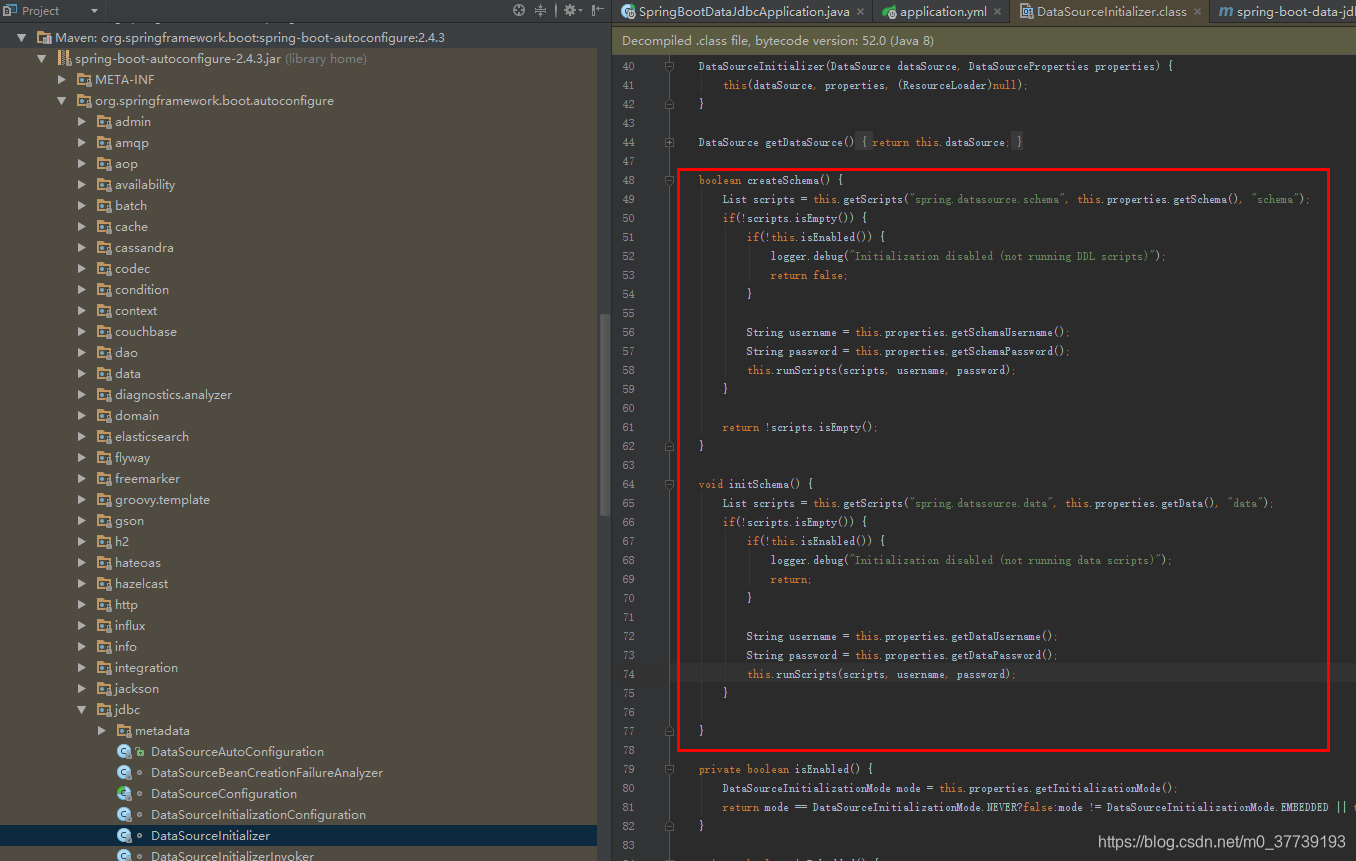Click the context package folder icon
This screenshot has width=1356, height=861.
(x=104, y=311)
